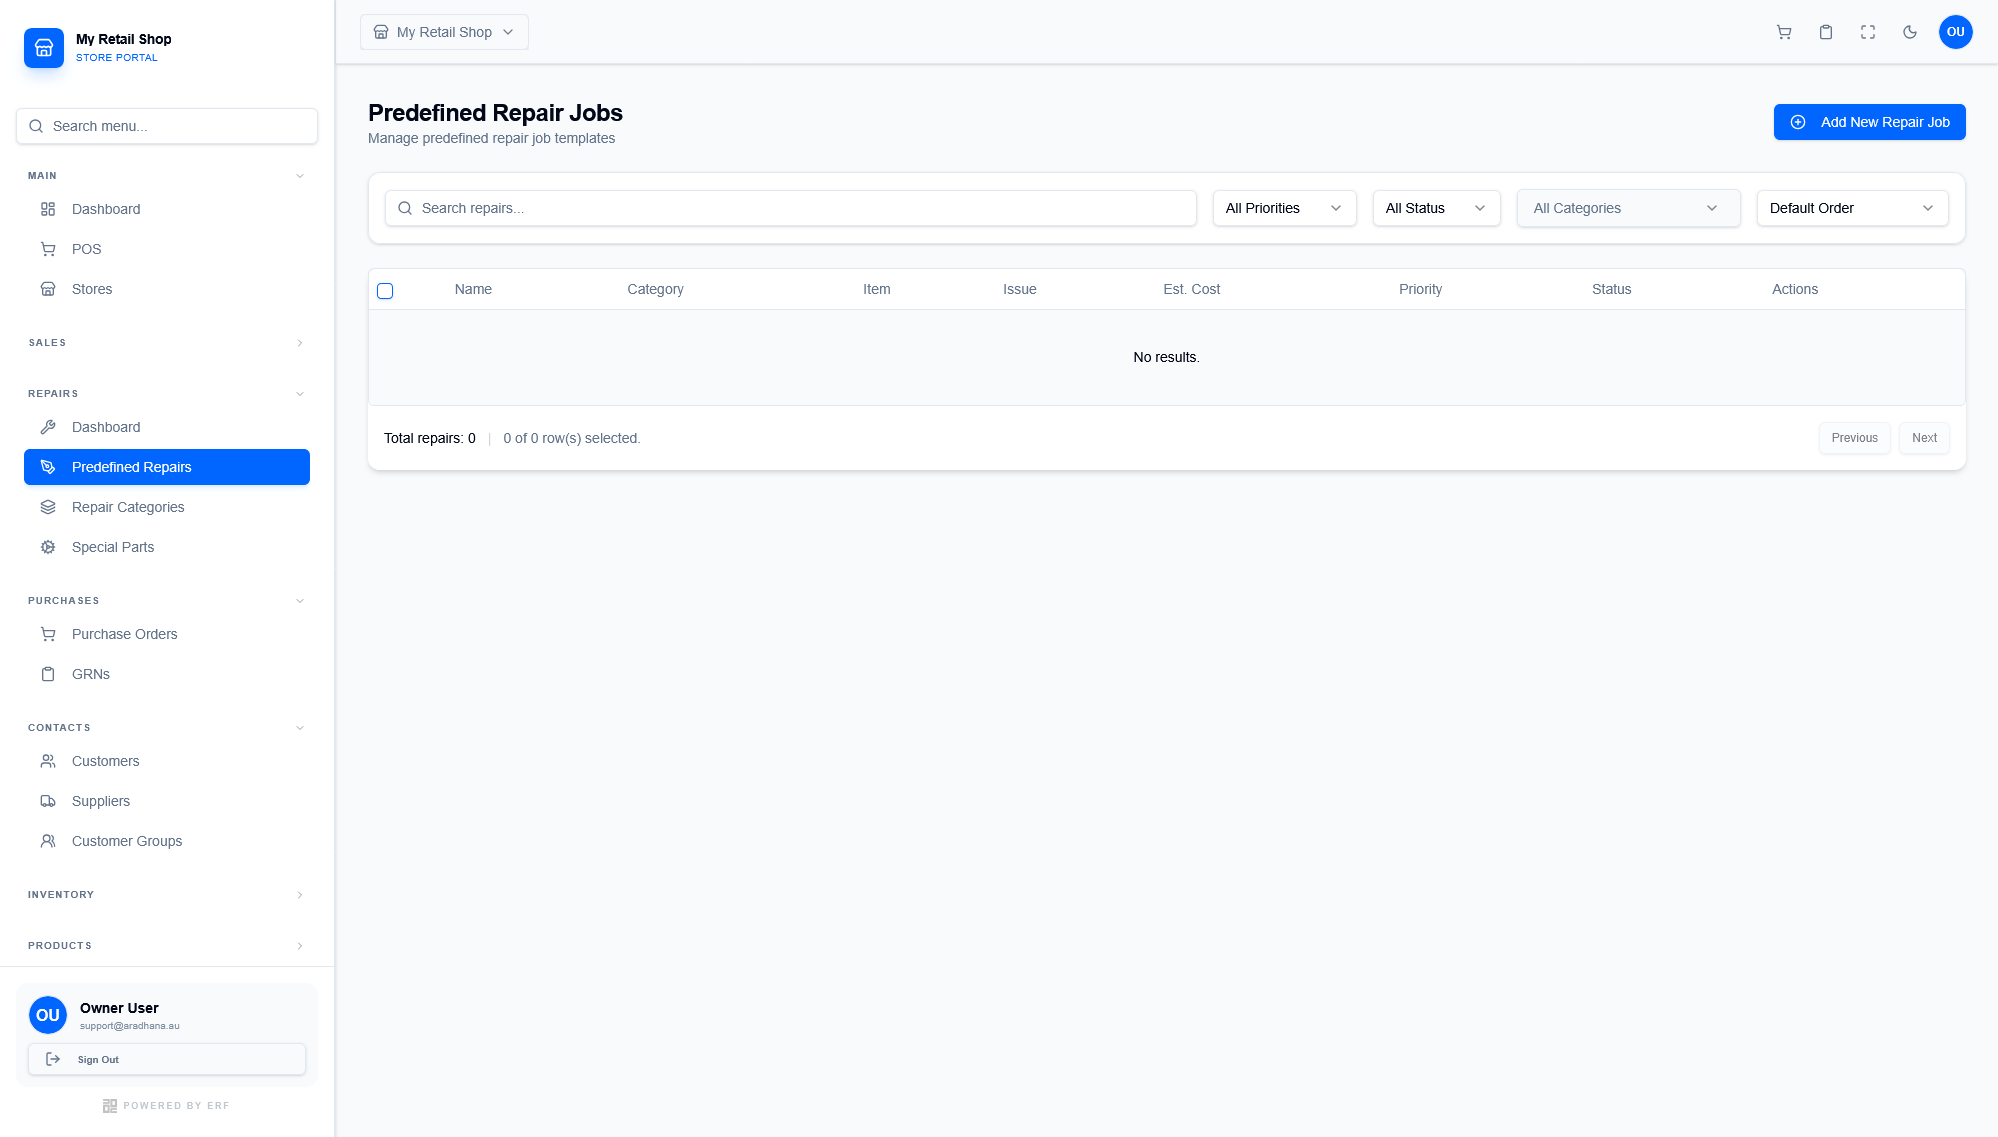Click the Predefined Repairs pen icon
The image size is (1998, 1137).
pyautogui.click(x=48, y=467)
